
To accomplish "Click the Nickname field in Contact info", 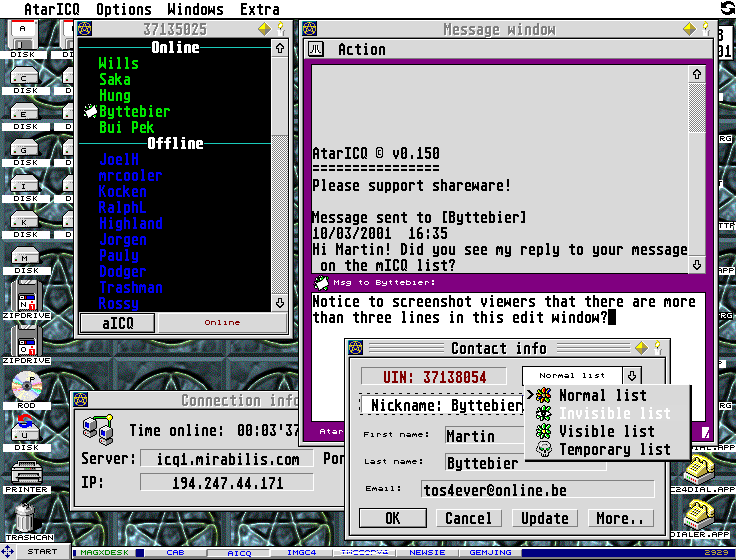I will coord(441,405).
